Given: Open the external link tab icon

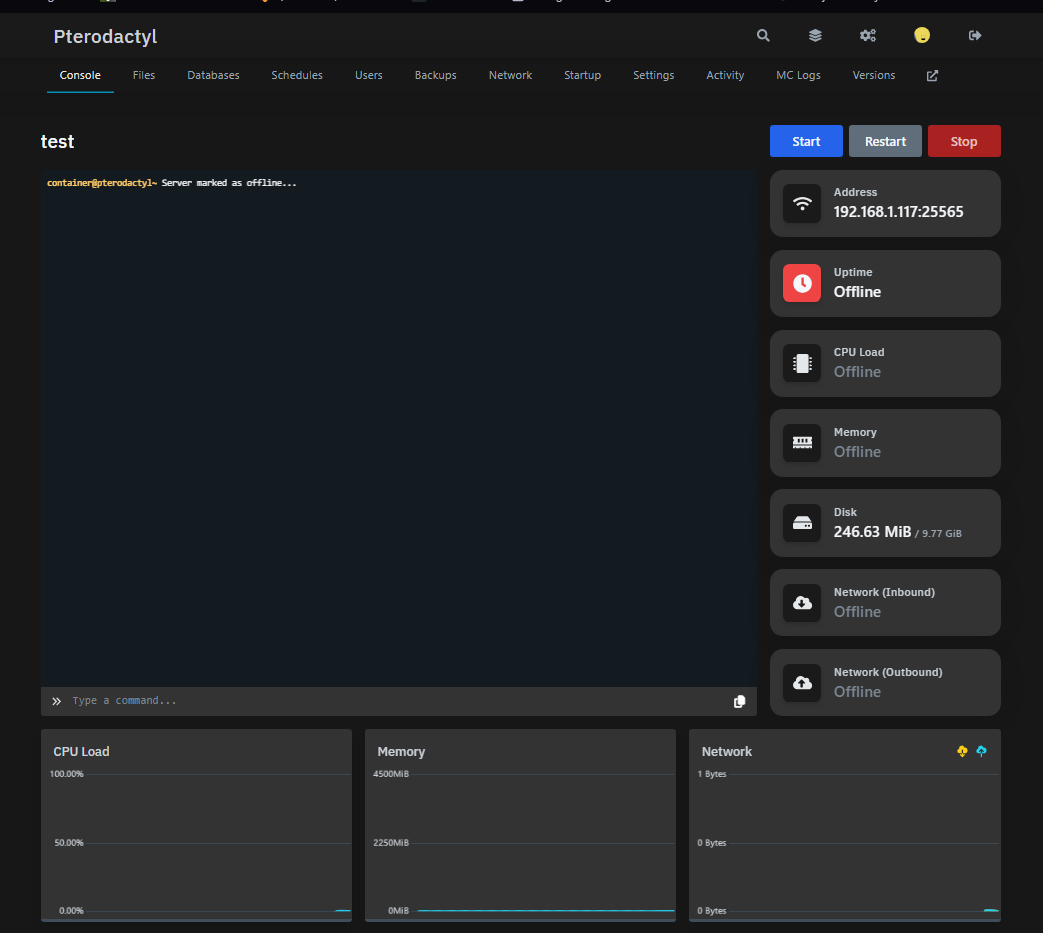Looking at the screenshot, I should (x=932, y=76).
